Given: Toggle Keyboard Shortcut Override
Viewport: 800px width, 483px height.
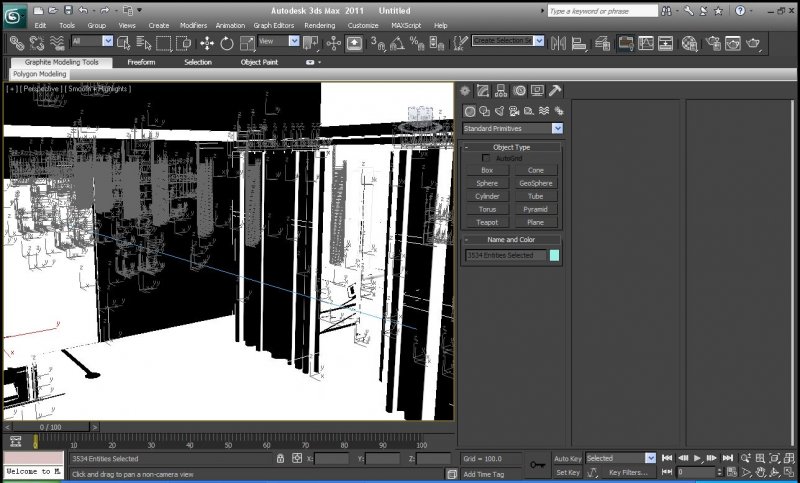Looking at the screenshot, I should click(x=355, y=43).
